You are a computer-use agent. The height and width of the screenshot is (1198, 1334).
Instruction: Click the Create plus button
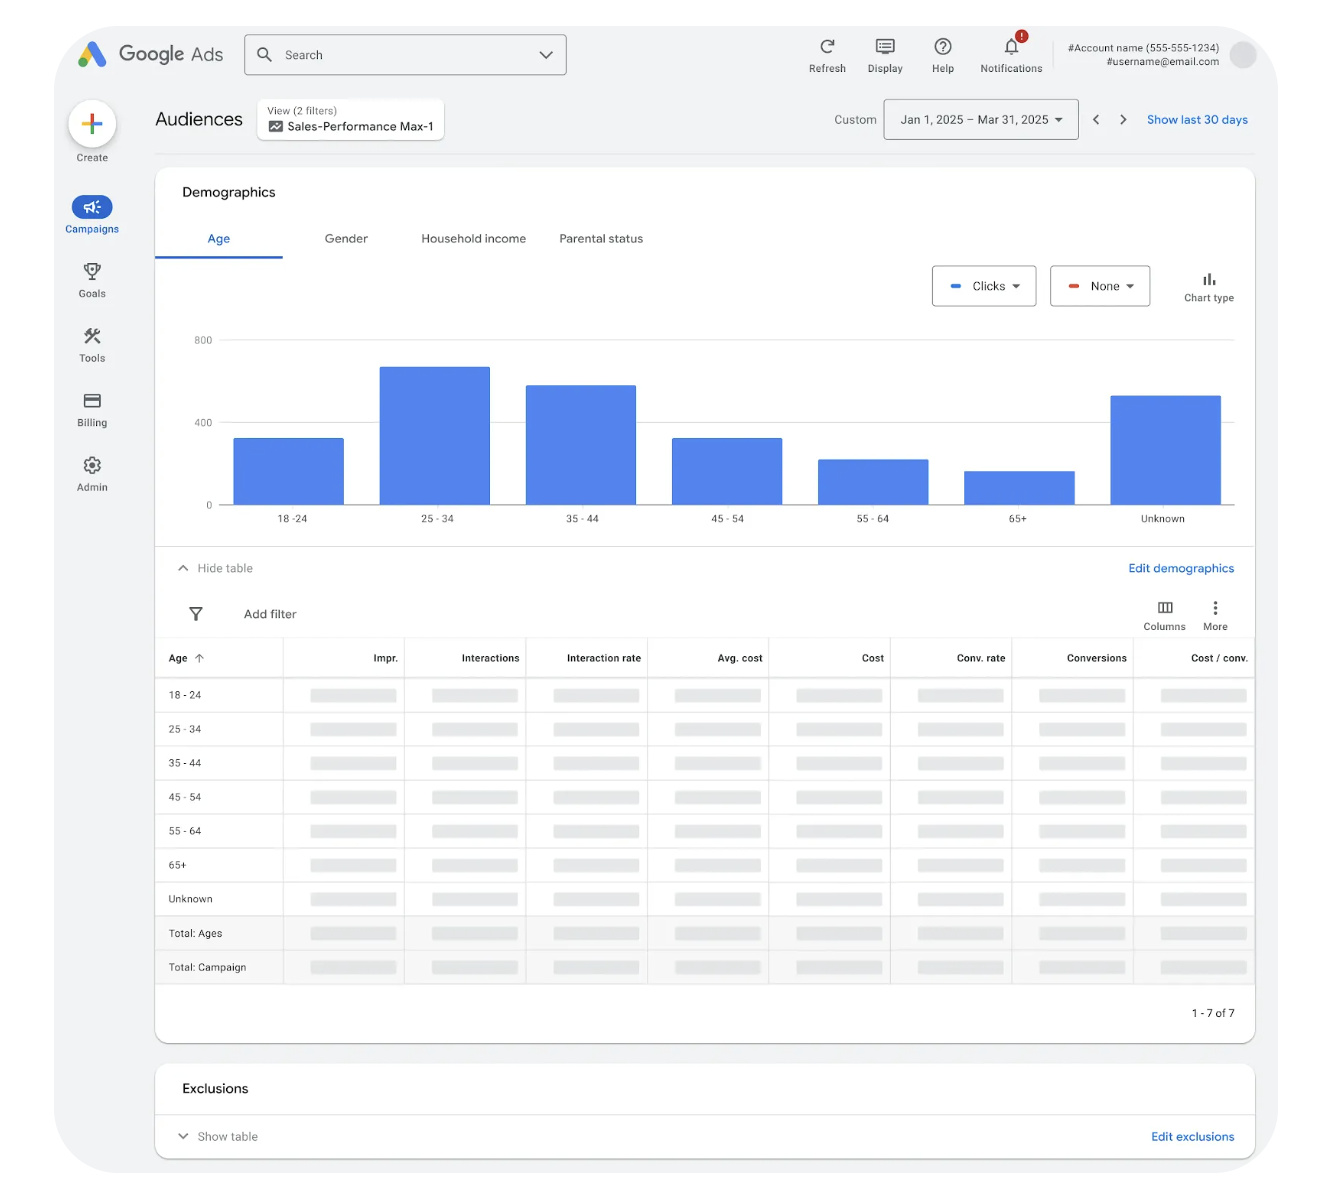pyautogui.click(x=92, y=124)
